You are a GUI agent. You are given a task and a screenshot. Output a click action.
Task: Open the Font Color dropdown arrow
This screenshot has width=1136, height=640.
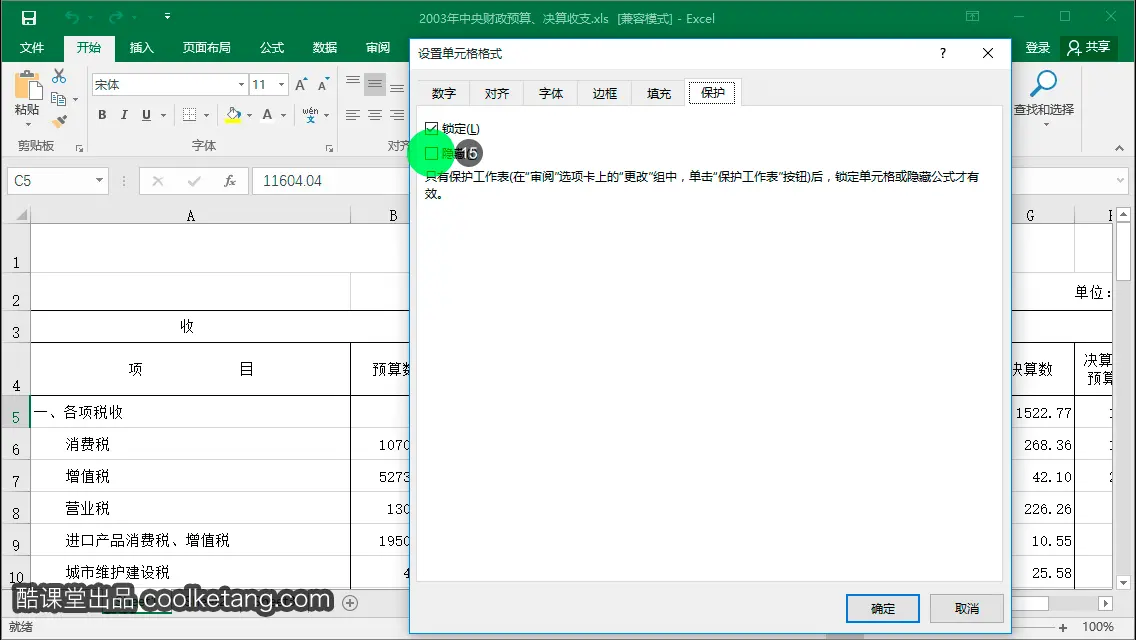point(283,115)
